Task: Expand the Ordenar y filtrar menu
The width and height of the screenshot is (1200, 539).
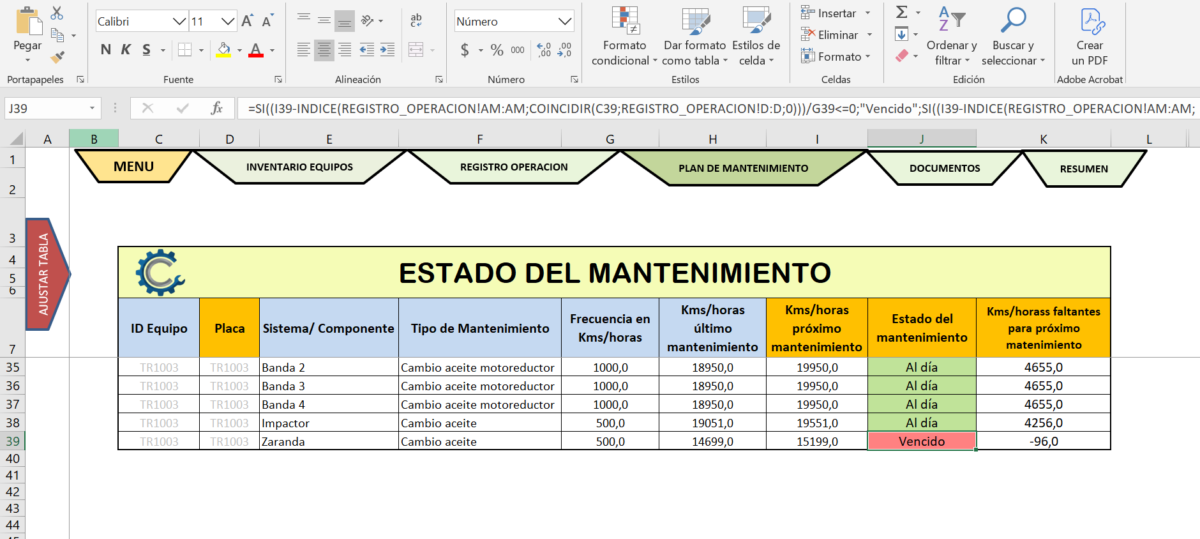Action: coord(951,37)
